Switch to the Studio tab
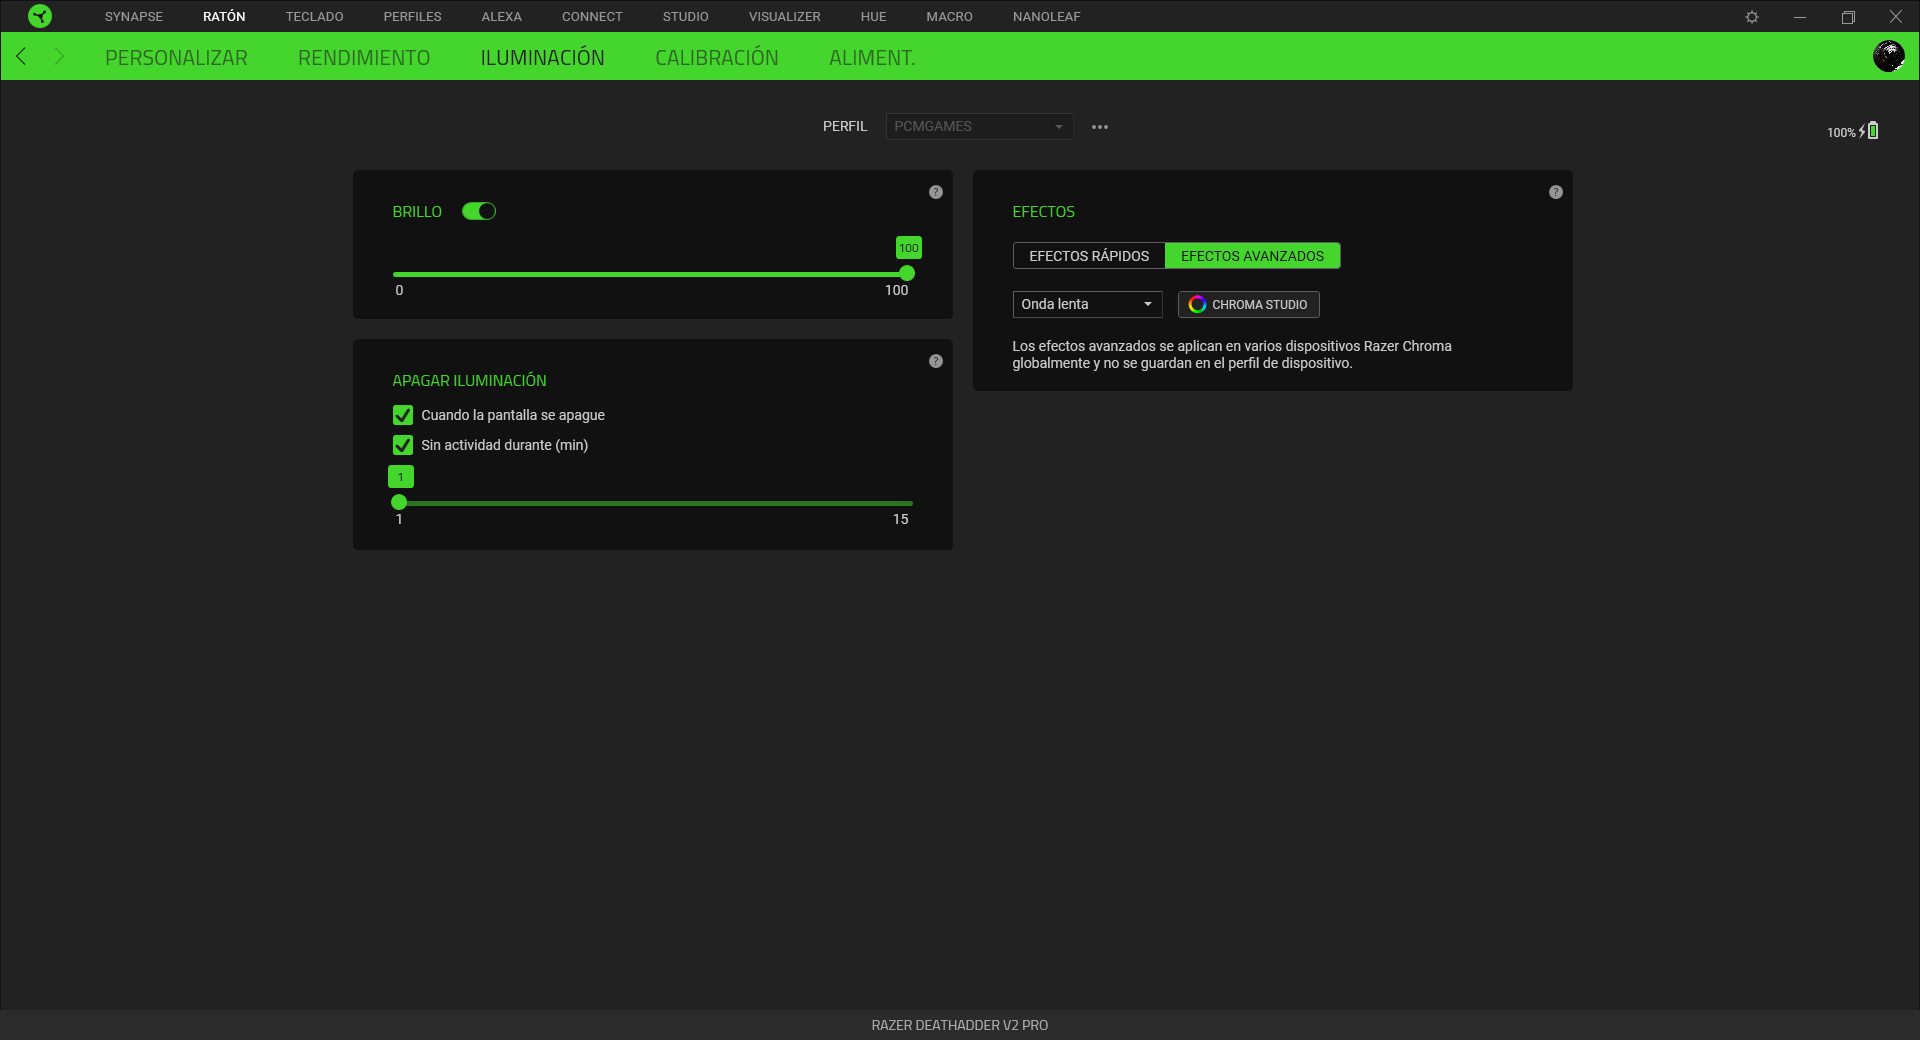The height and width of the screenshot is (1040, 1920). click(x=685, y=17)
